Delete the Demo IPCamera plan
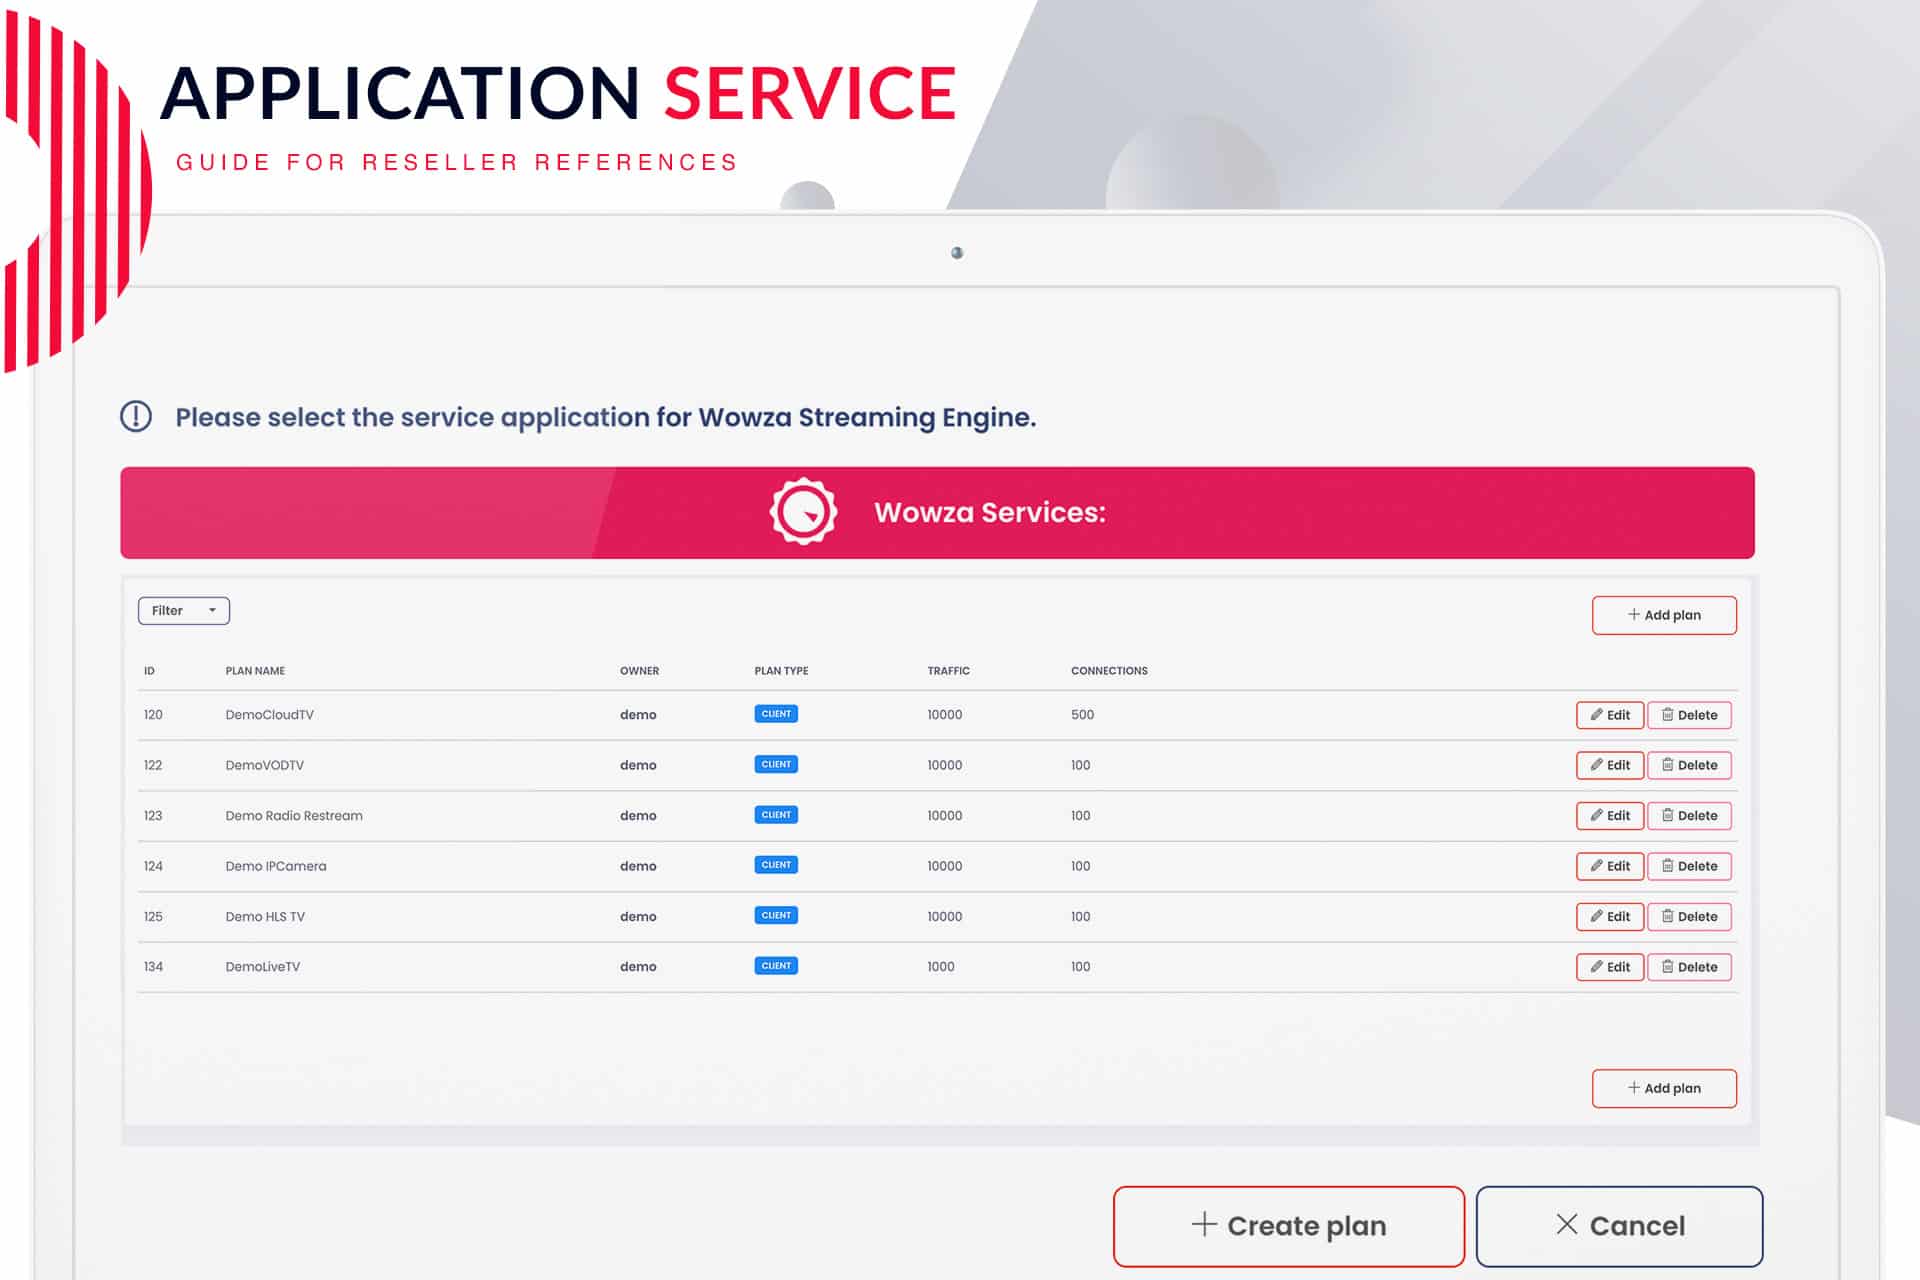Screen dimensions: 1920x1280 [1689, 866]
